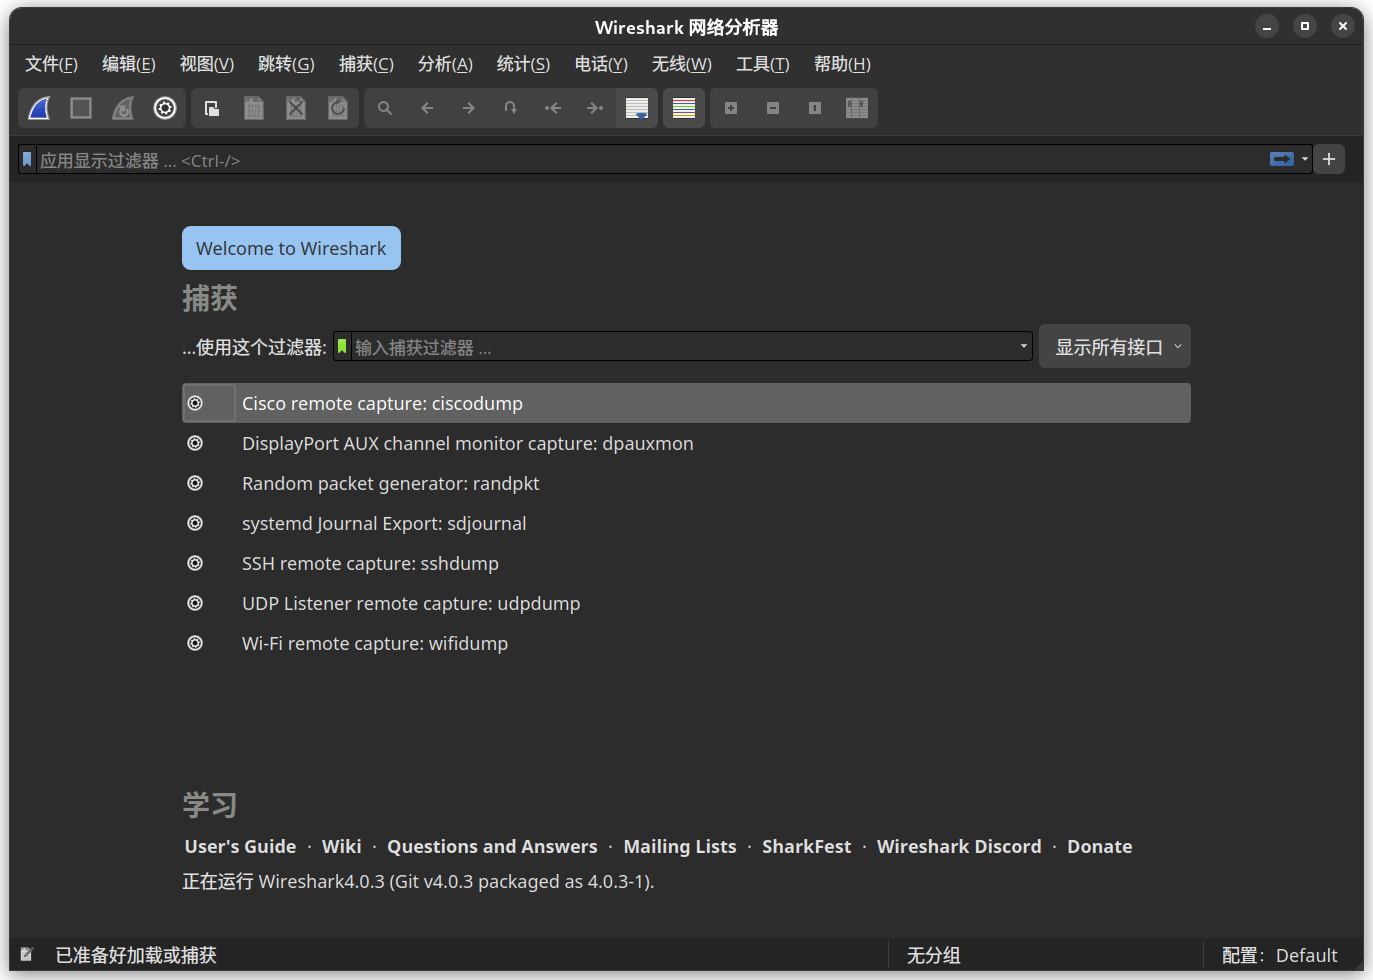This screenshot has width=1373, height=980.
Task: Open the 视图(V) menu
Action: (x=207, y=64)
